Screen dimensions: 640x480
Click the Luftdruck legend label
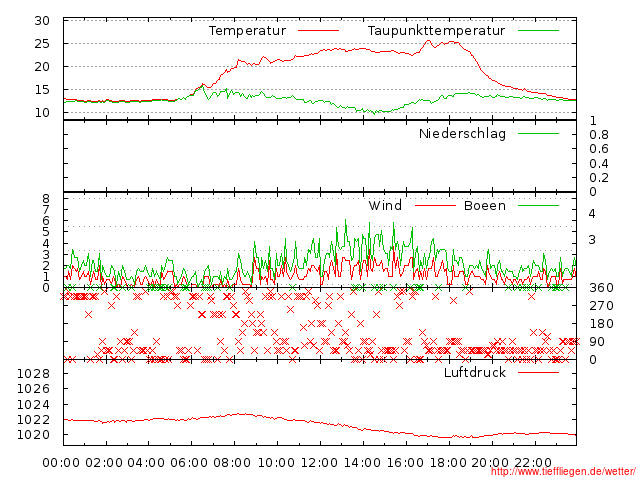(x=475, y=372)
